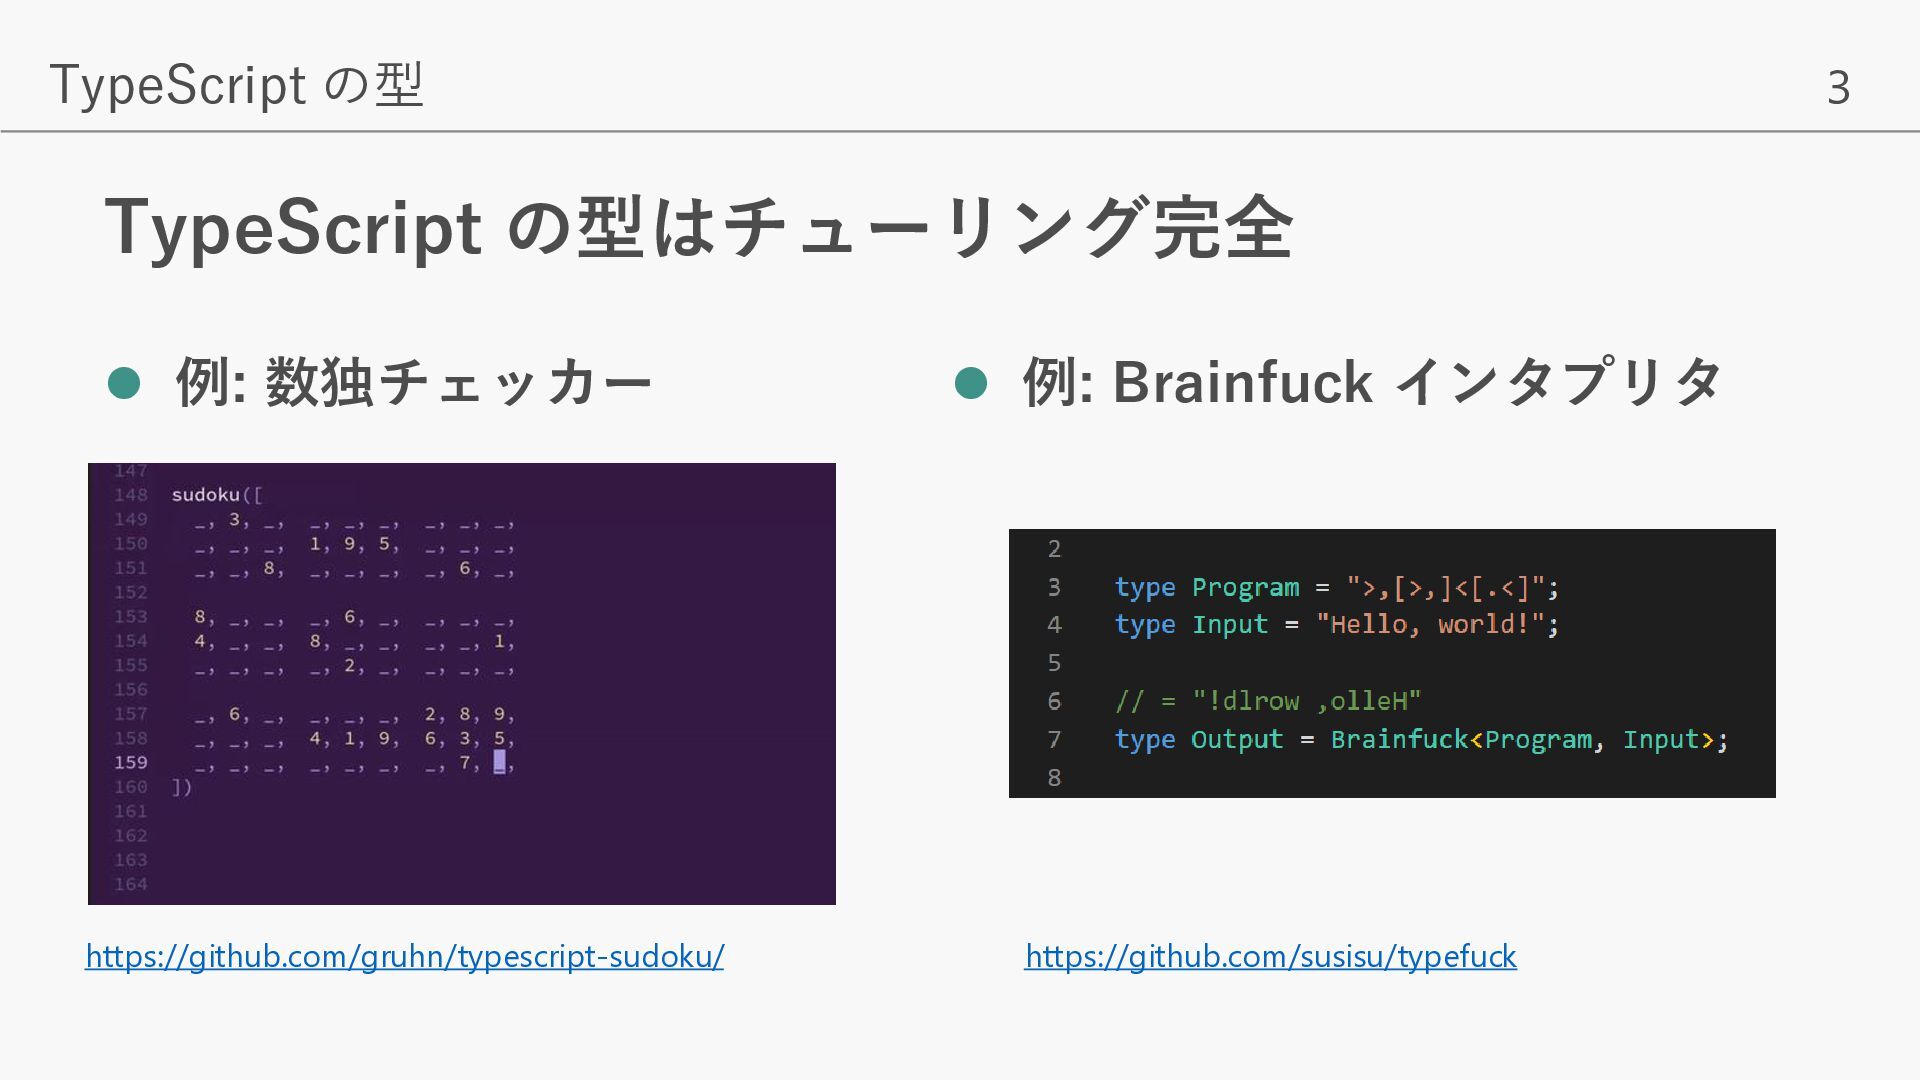1920x1080 pixels.
Task: Click the type Program code line
Action: (1336, 587)
